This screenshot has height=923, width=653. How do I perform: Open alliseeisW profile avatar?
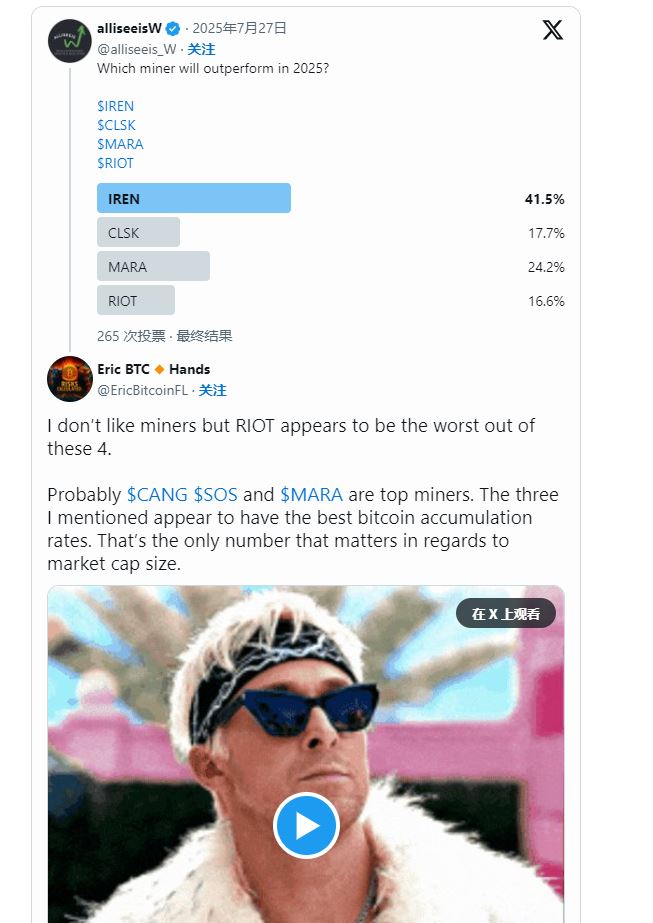coord(70,41)
